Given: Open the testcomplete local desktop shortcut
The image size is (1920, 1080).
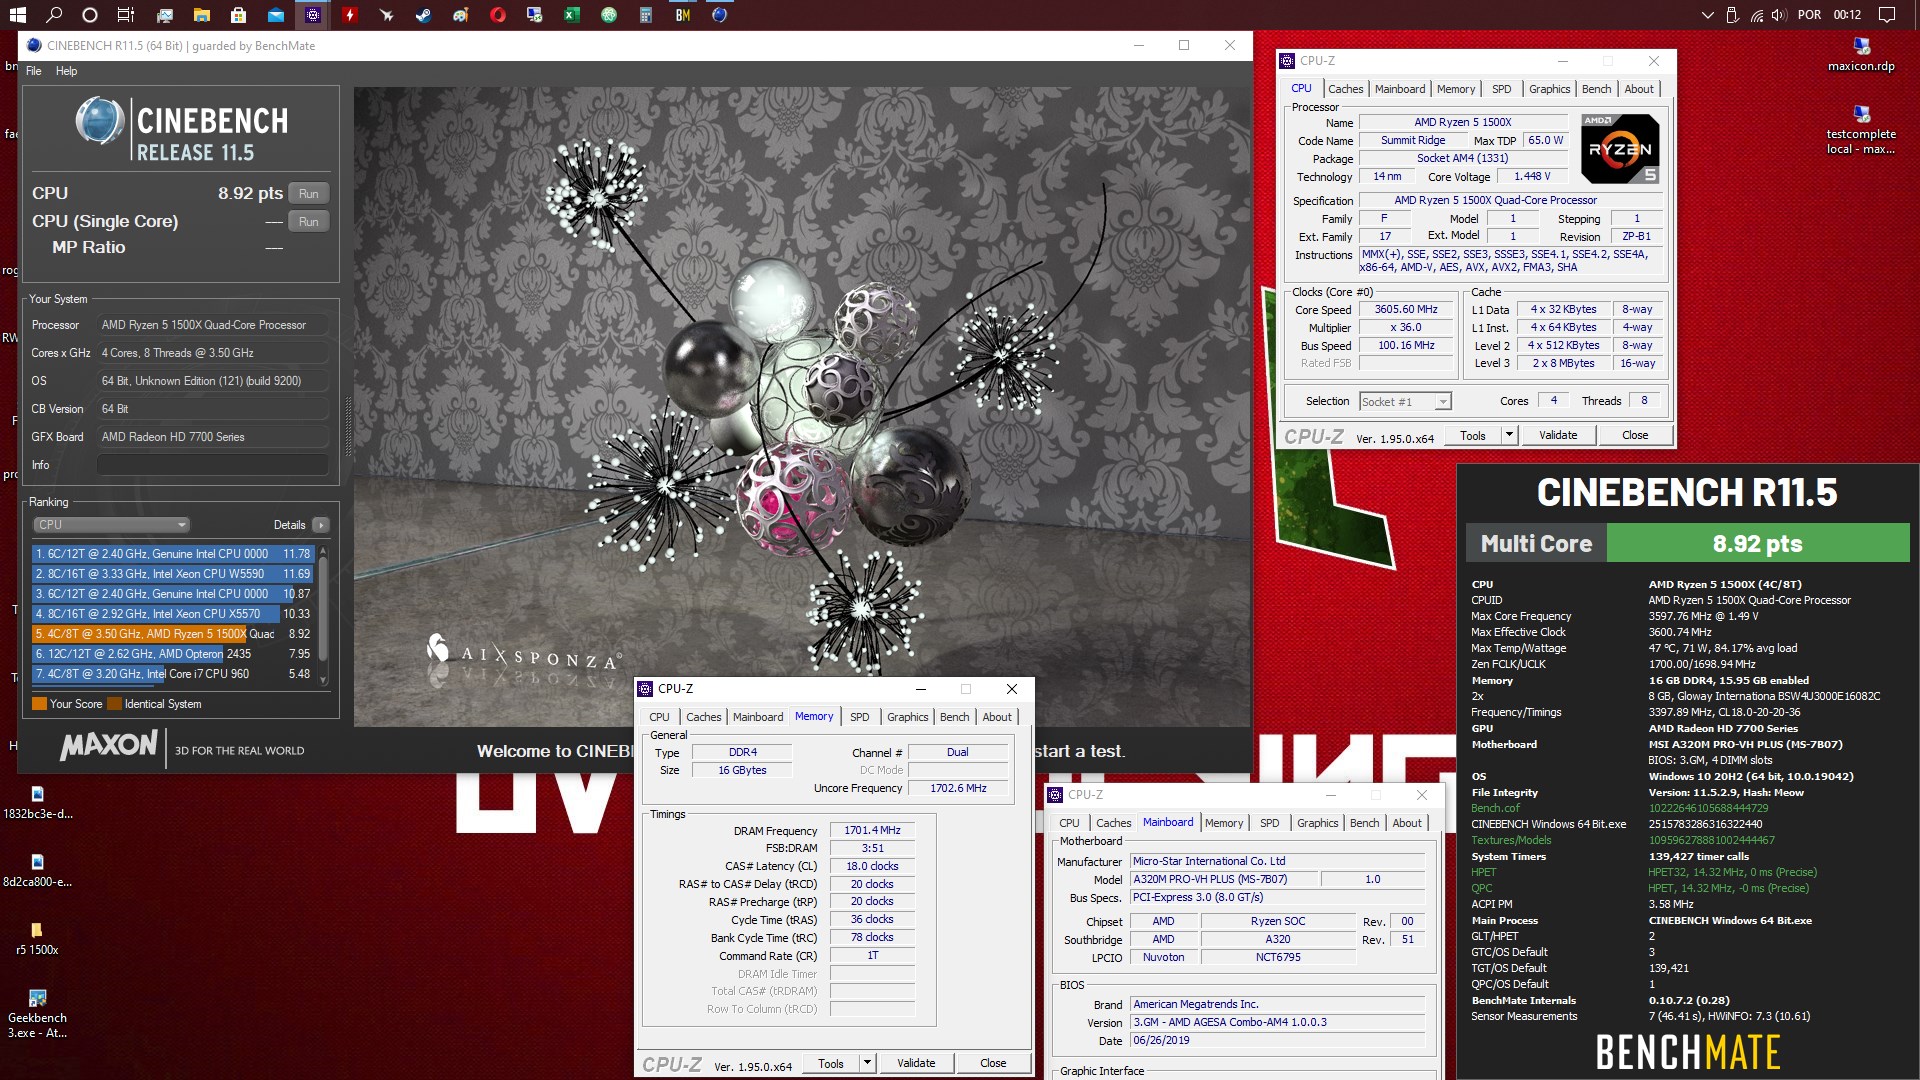Looking at the screenshot, I should pos(1861,130).
